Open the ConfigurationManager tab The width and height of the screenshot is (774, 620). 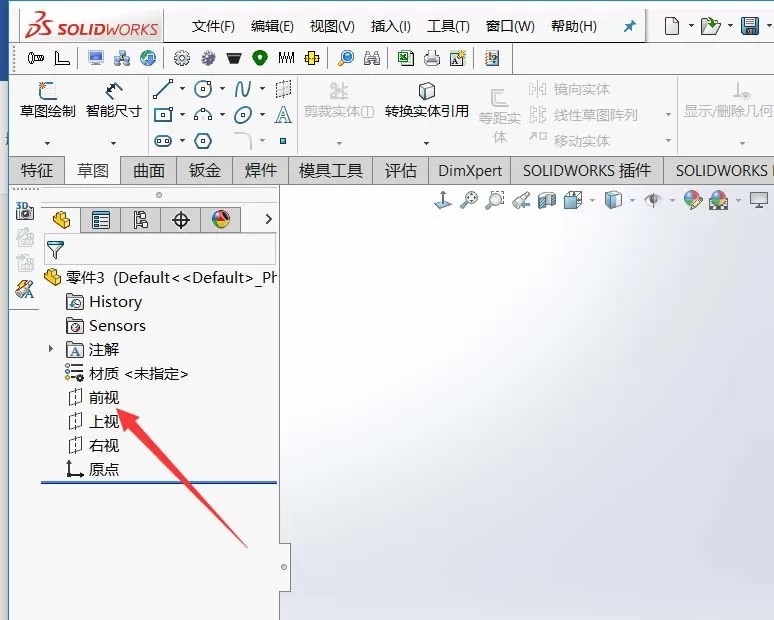[x=141, y=220]
